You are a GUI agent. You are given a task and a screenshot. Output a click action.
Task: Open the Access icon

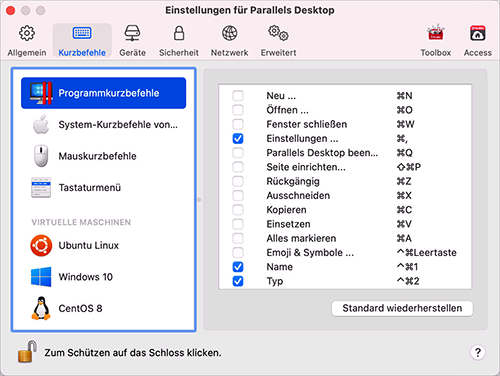point(478,33)
